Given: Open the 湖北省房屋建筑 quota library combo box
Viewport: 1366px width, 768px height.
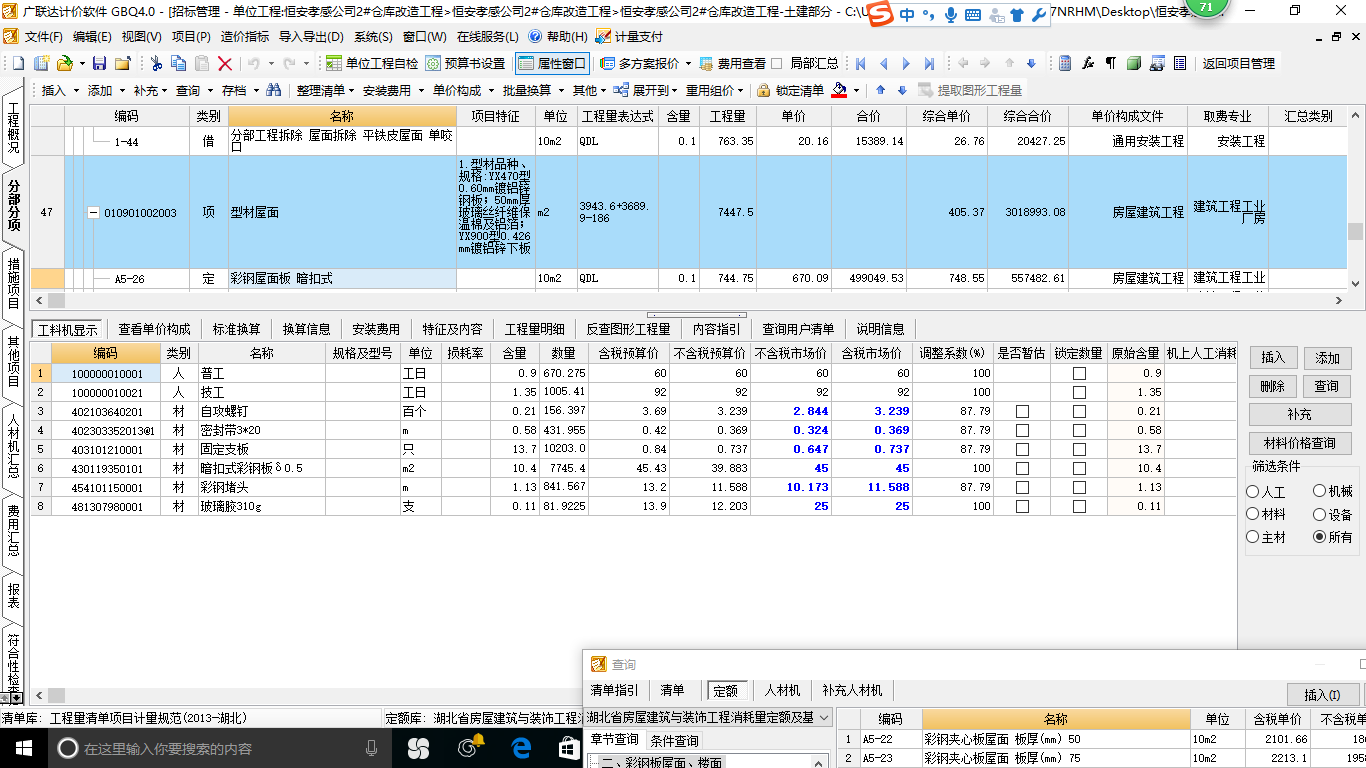Looking at the screenshot, I should [708, 717].
